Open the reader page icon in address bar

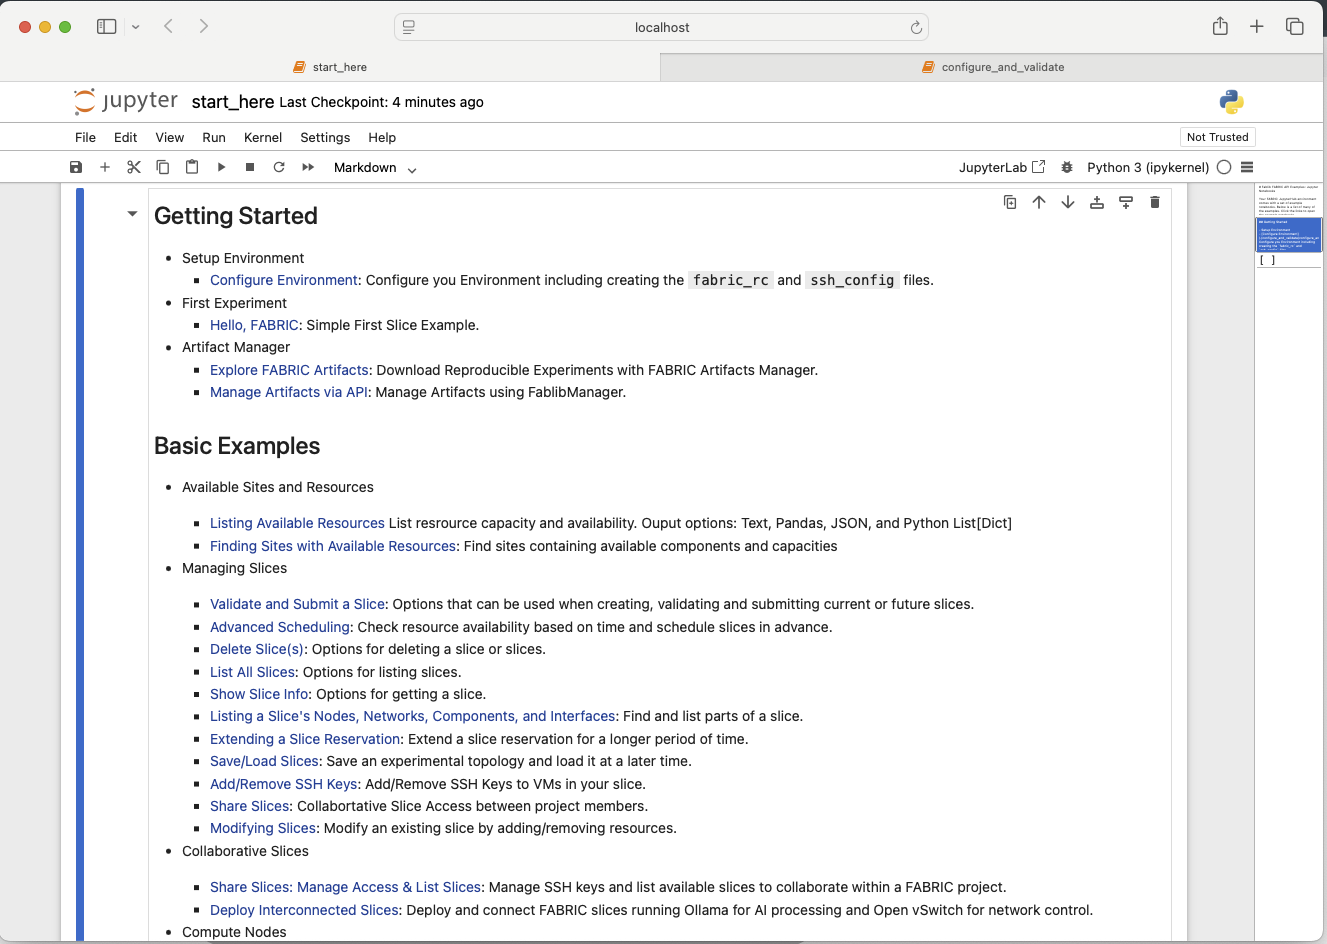point(409,27)
